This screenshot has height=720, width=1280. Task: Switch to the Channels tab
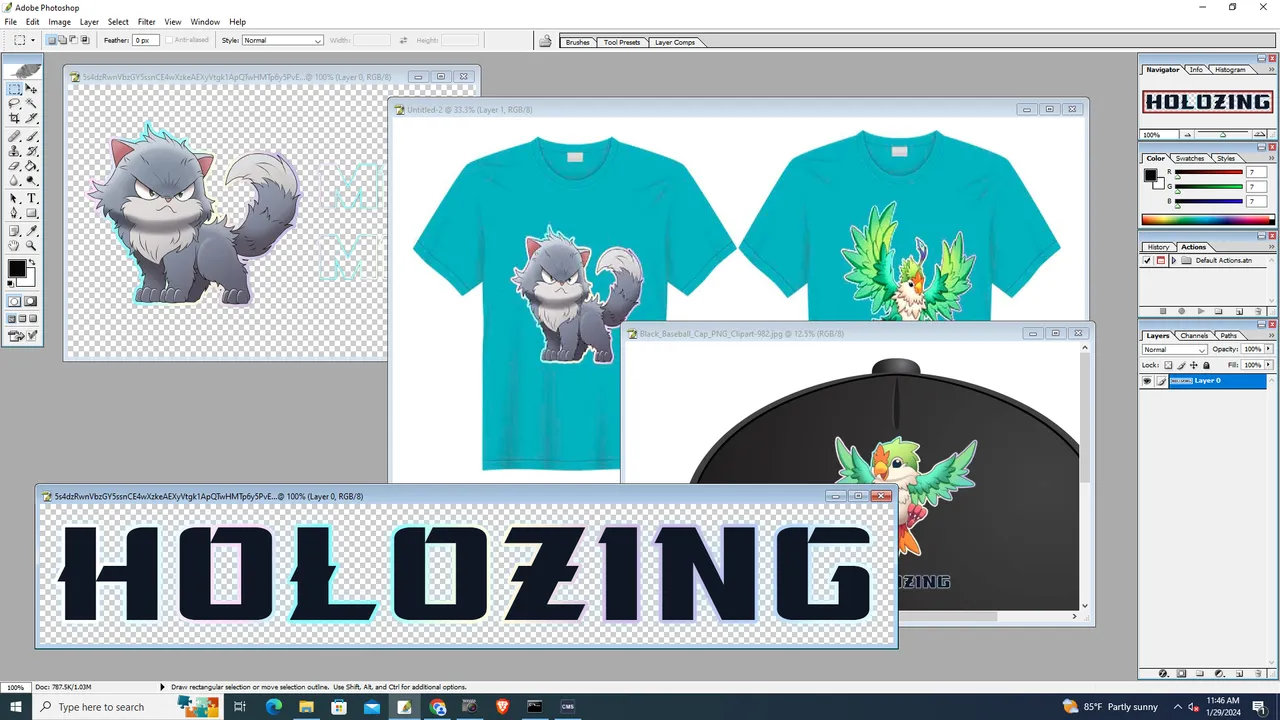click(x=1194, y=335)
